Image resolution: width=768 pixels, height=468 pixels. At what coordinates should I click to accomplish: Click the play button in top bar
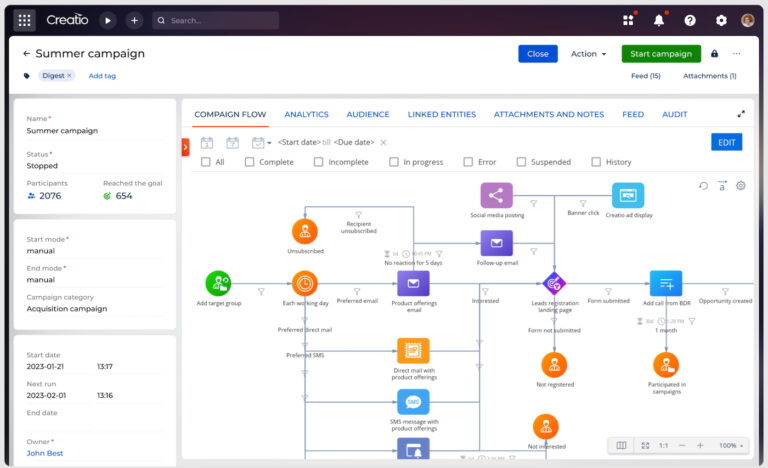108,20
